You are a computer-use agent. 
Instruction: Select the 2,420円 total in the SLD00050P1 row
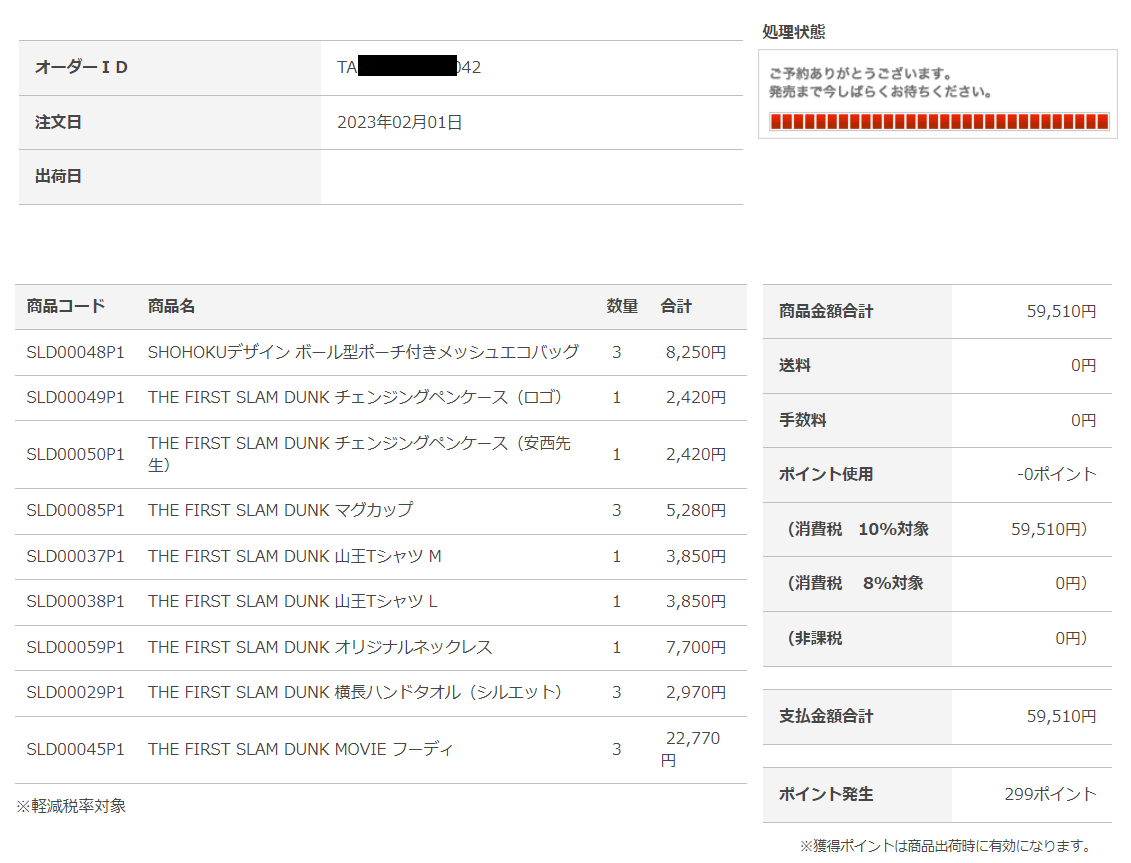point(696,455)
